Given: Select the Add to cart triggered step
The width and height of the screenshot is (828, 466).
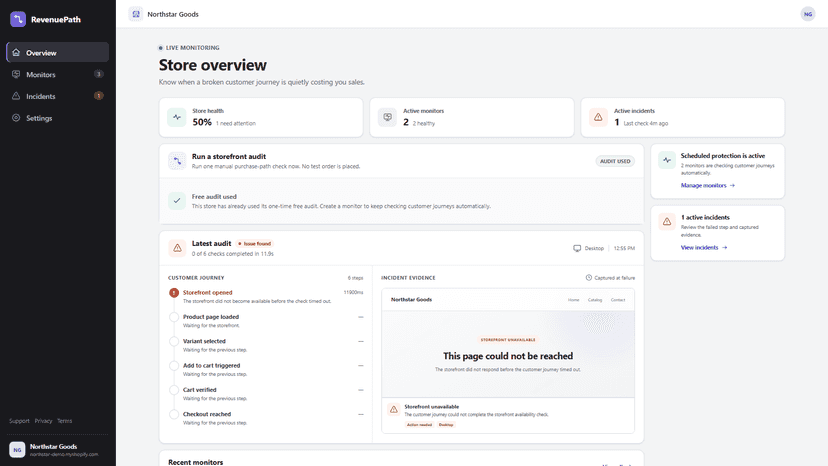Looking at the screenshot, I should (x=266, y=369).
